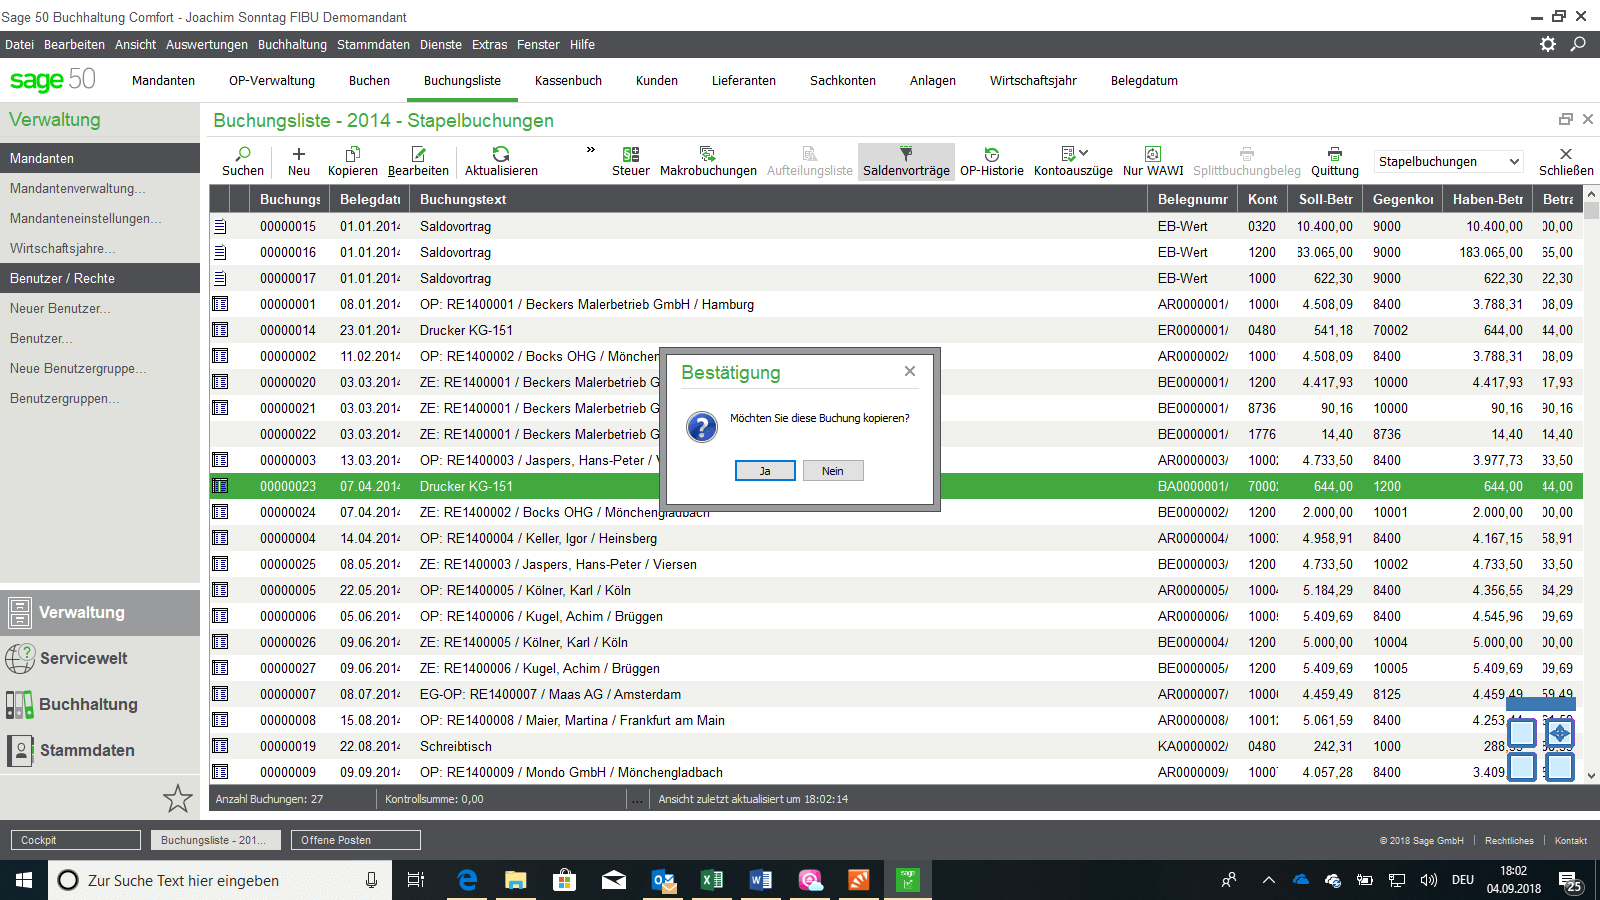Open OP-Historie from toolbar
The width and height of the screenshot is (1600, 900).
tap(991, 154)
